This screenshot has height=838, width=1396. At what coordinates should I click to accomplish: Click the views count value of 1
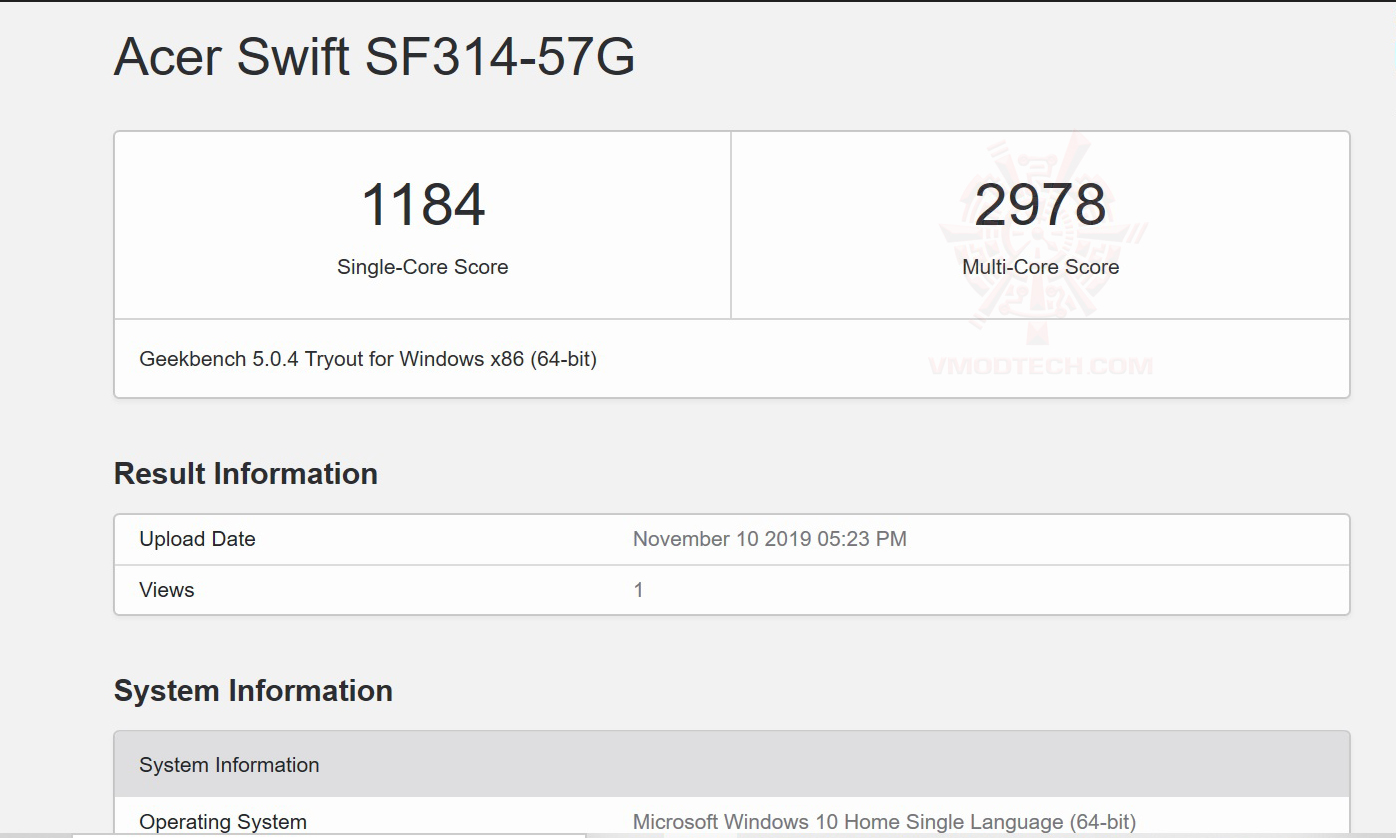pyautogui.click(x=638, y=590)
